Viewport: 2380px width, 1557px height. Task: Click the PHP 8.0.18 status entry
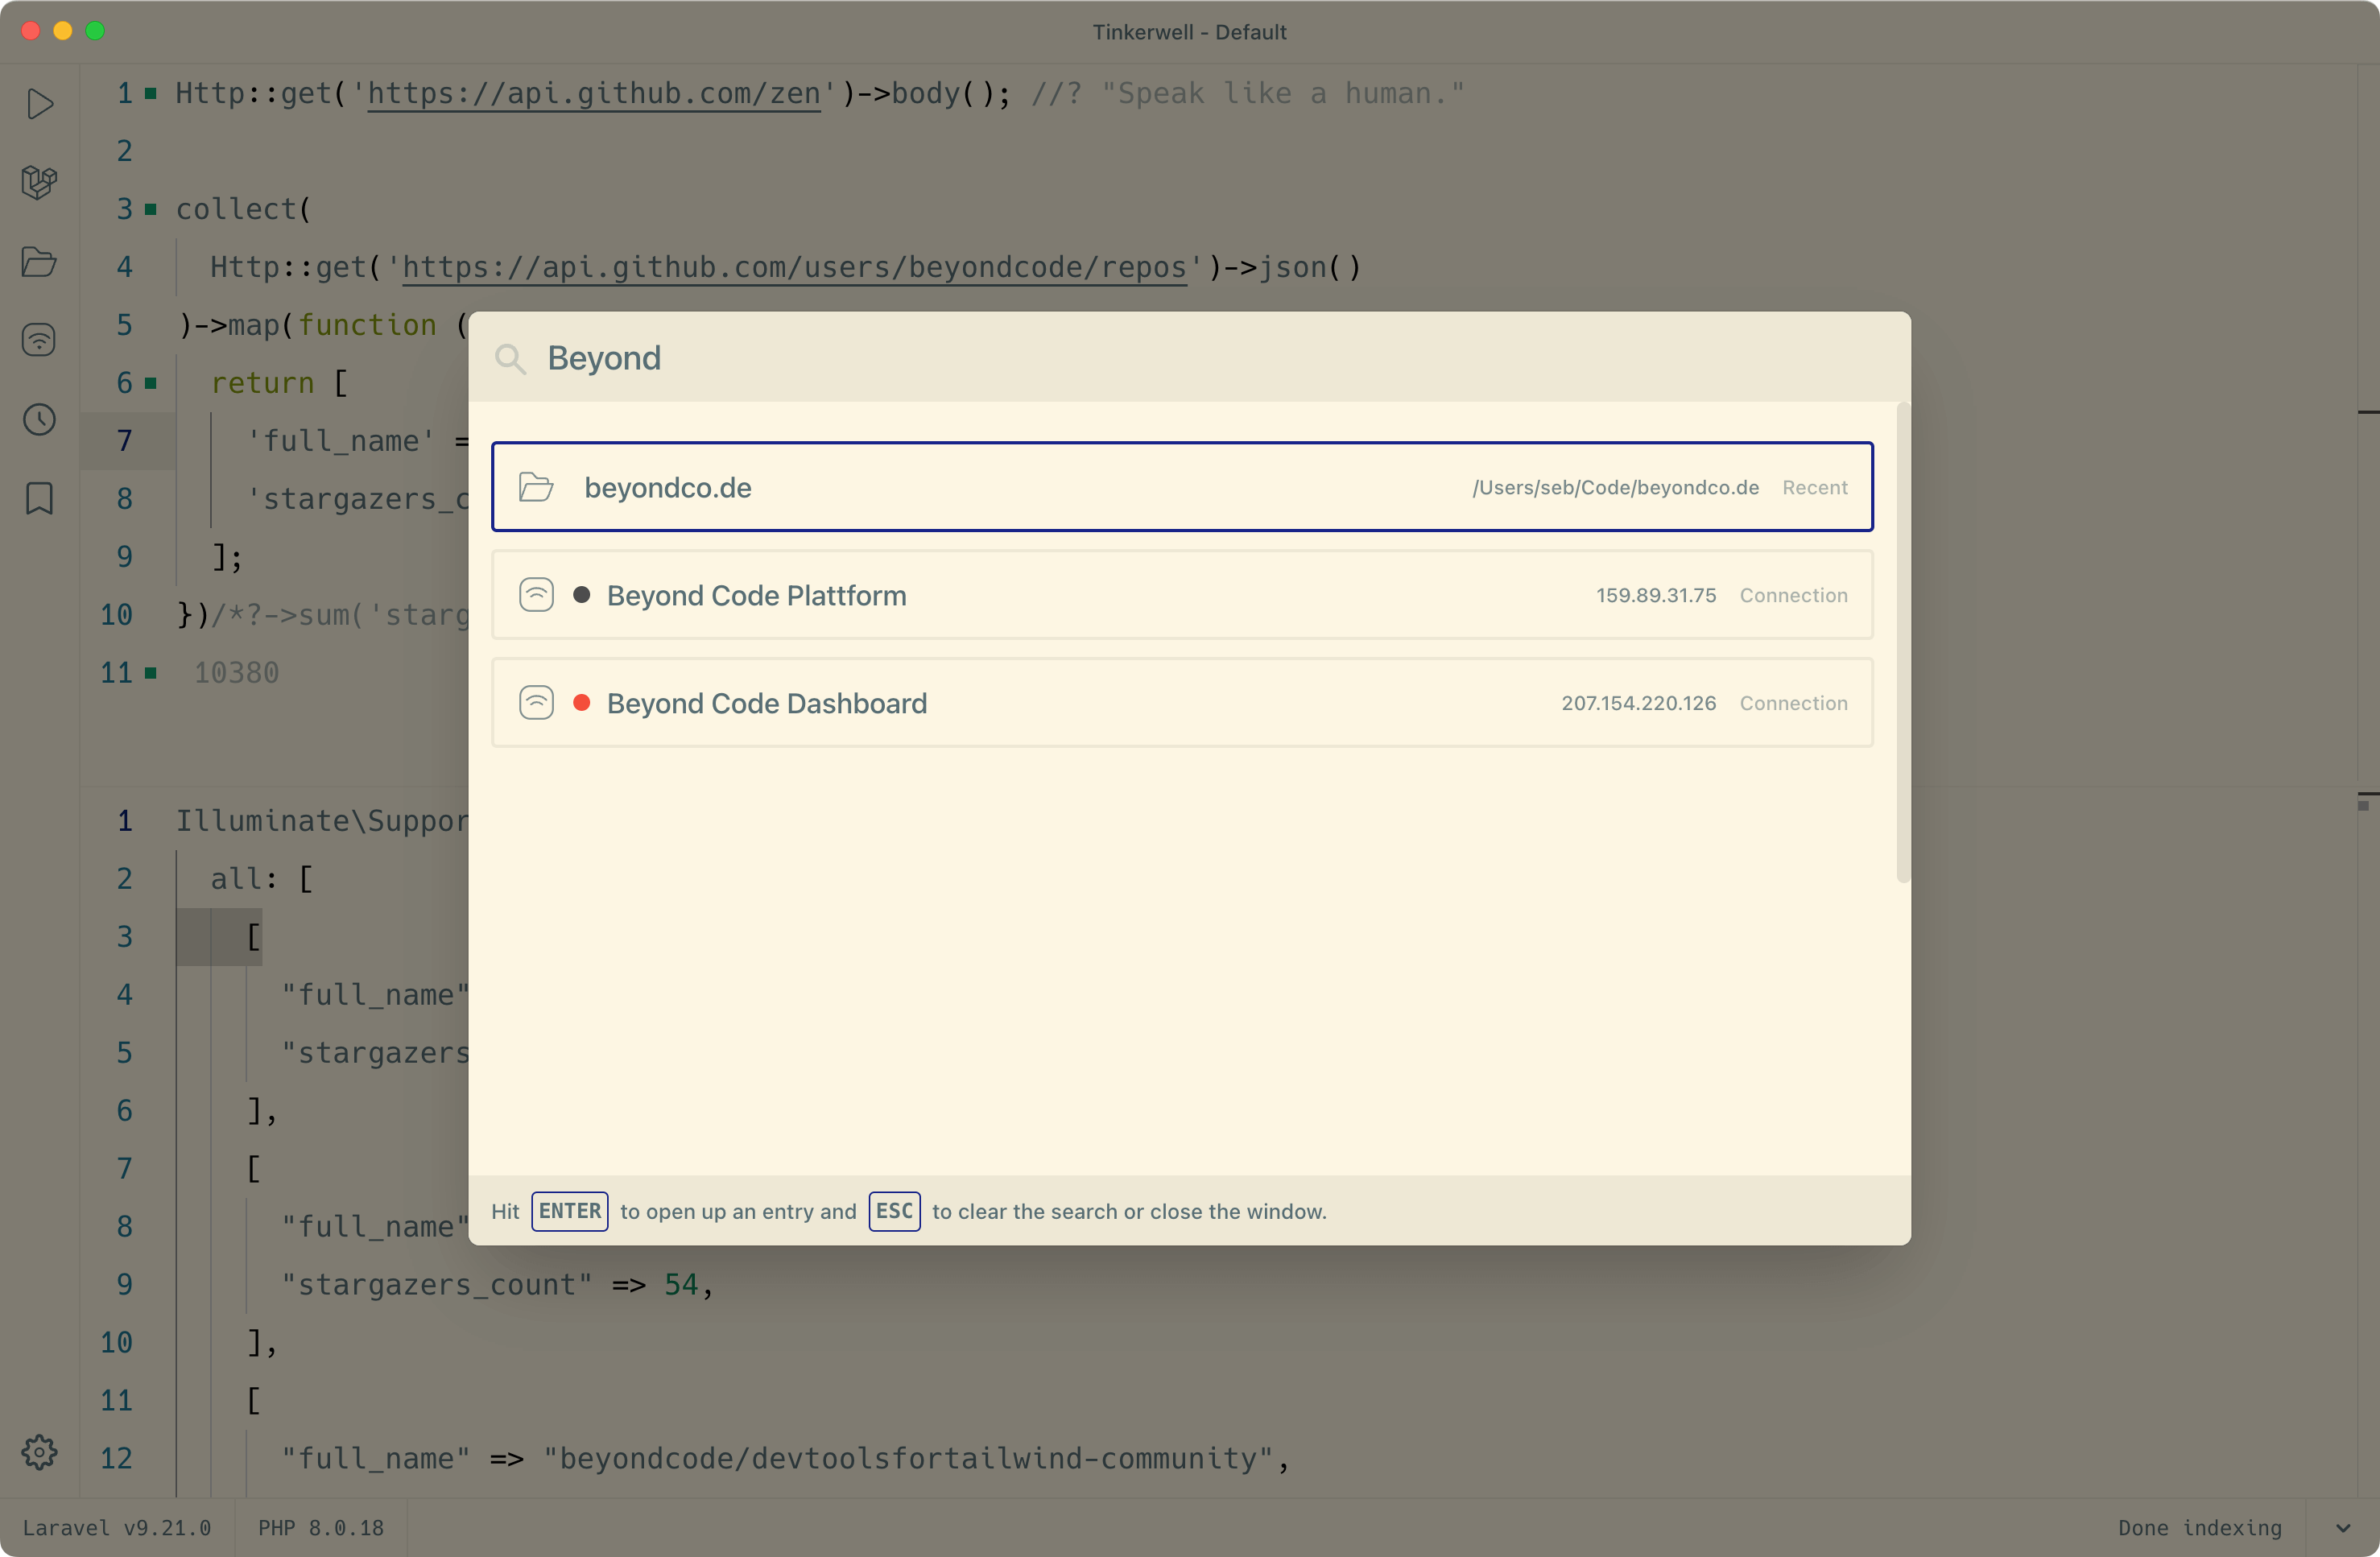[x=321, y=1528]
